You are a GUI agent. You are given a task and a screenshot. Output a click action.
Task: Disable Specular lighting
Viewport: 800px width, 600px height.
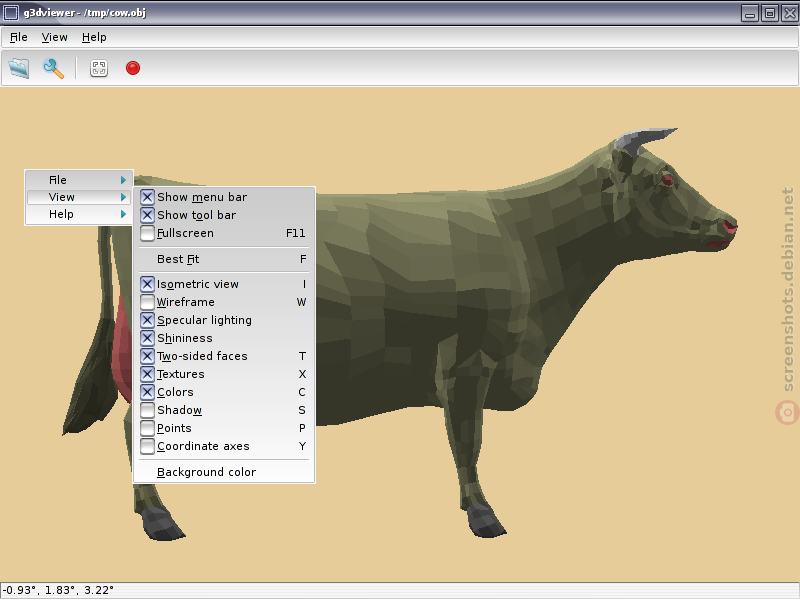tap(224, 320)
